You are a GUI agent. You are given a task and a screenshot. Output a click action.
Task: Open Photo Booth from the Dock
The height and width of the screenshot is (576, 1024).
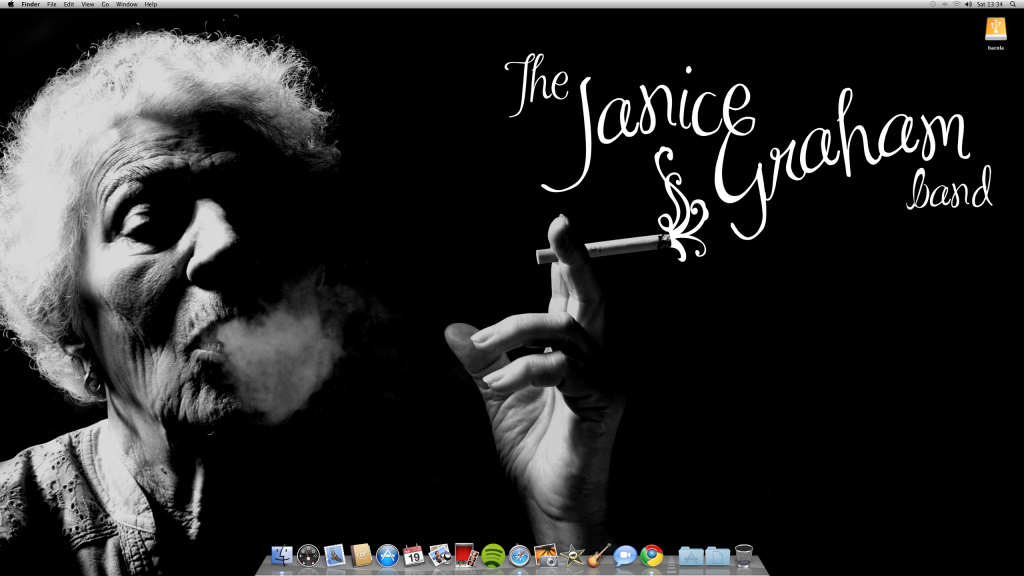[465, 558]
